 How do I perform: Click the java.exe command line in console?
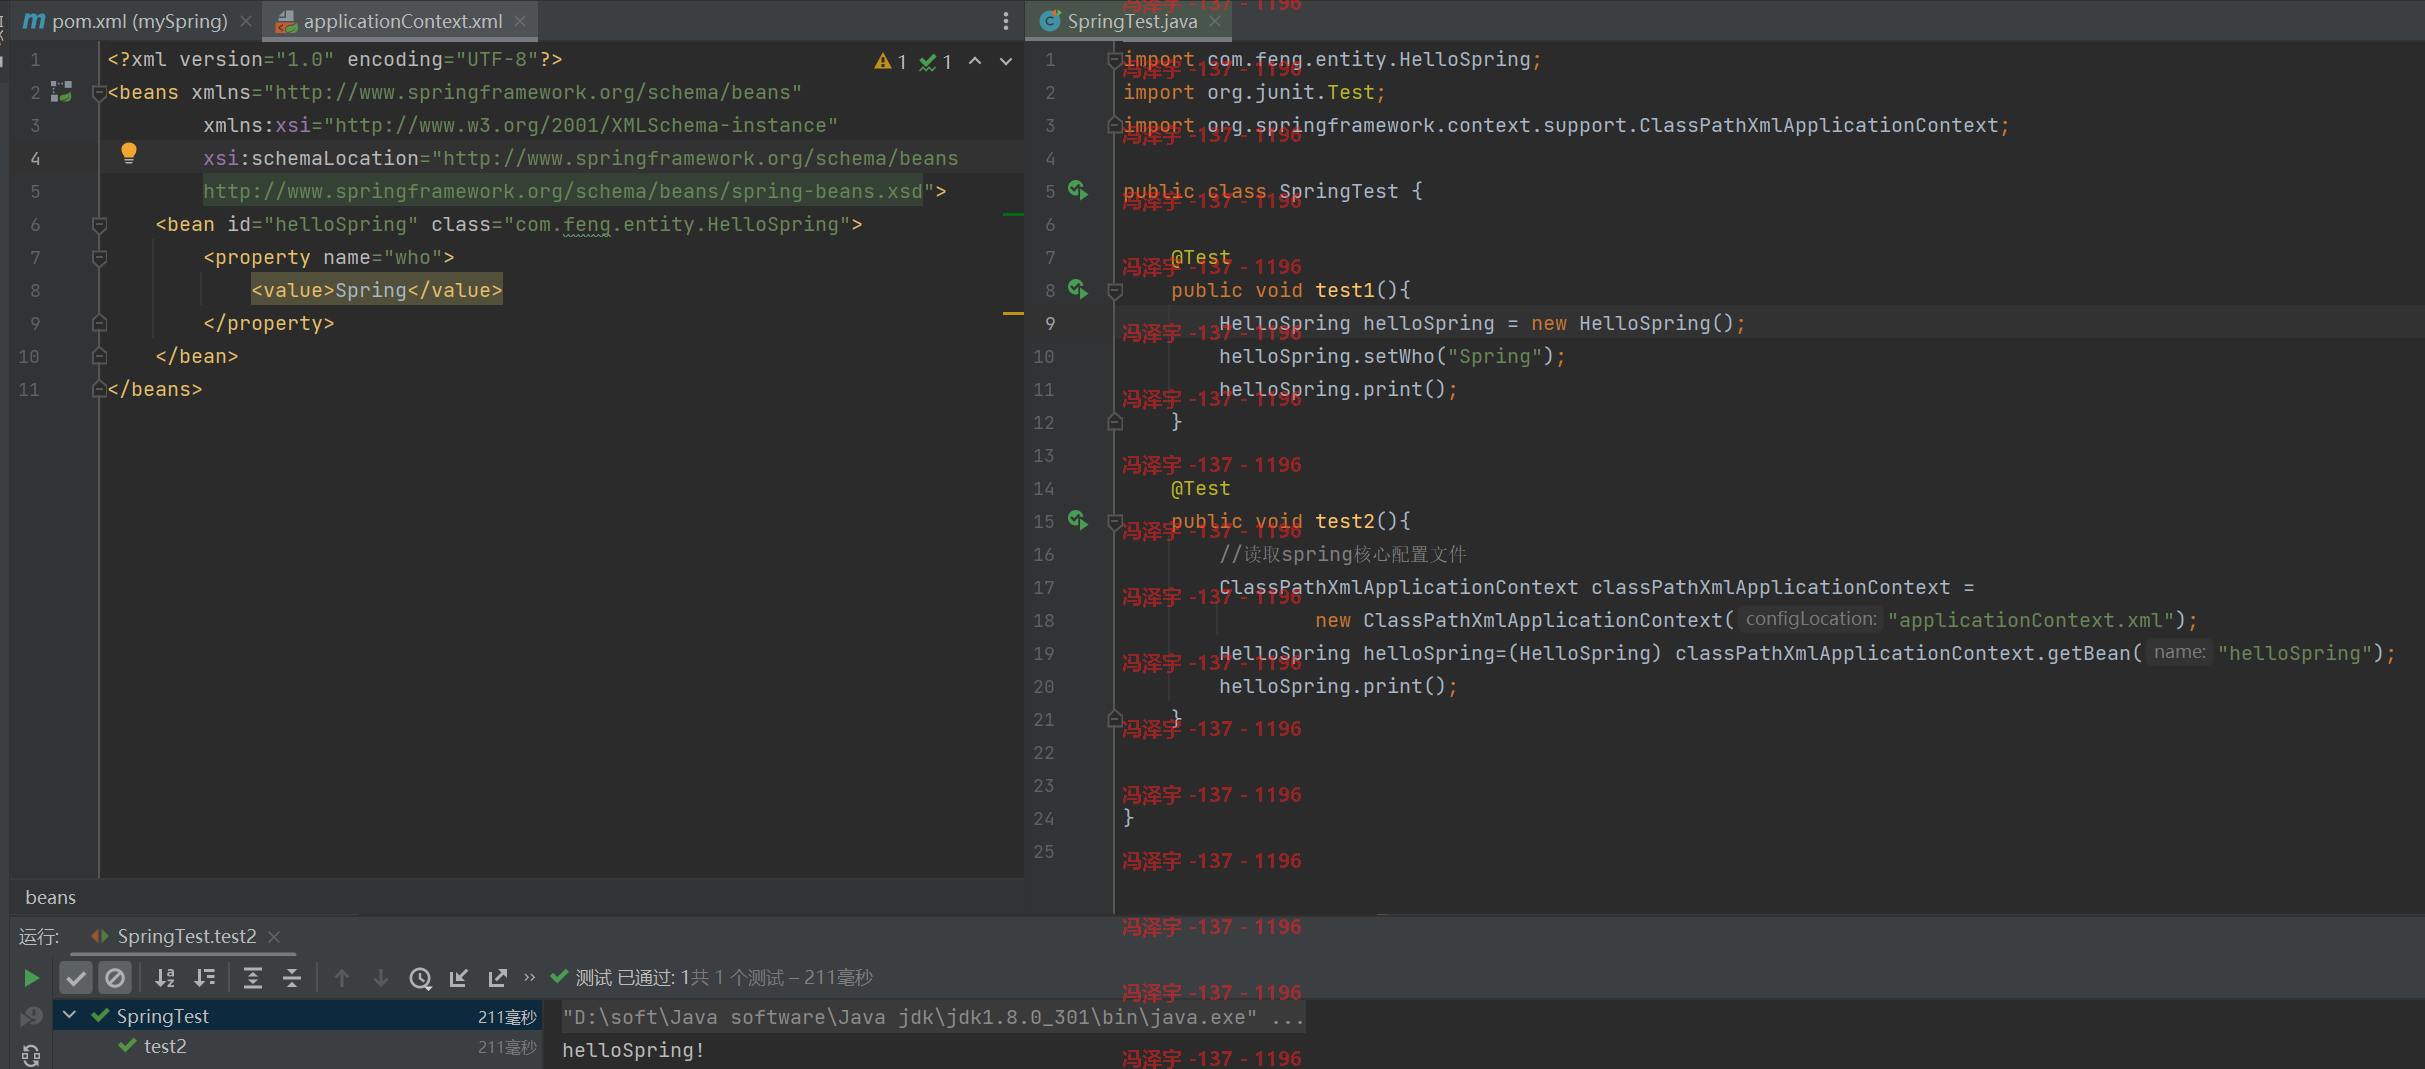932,1017
